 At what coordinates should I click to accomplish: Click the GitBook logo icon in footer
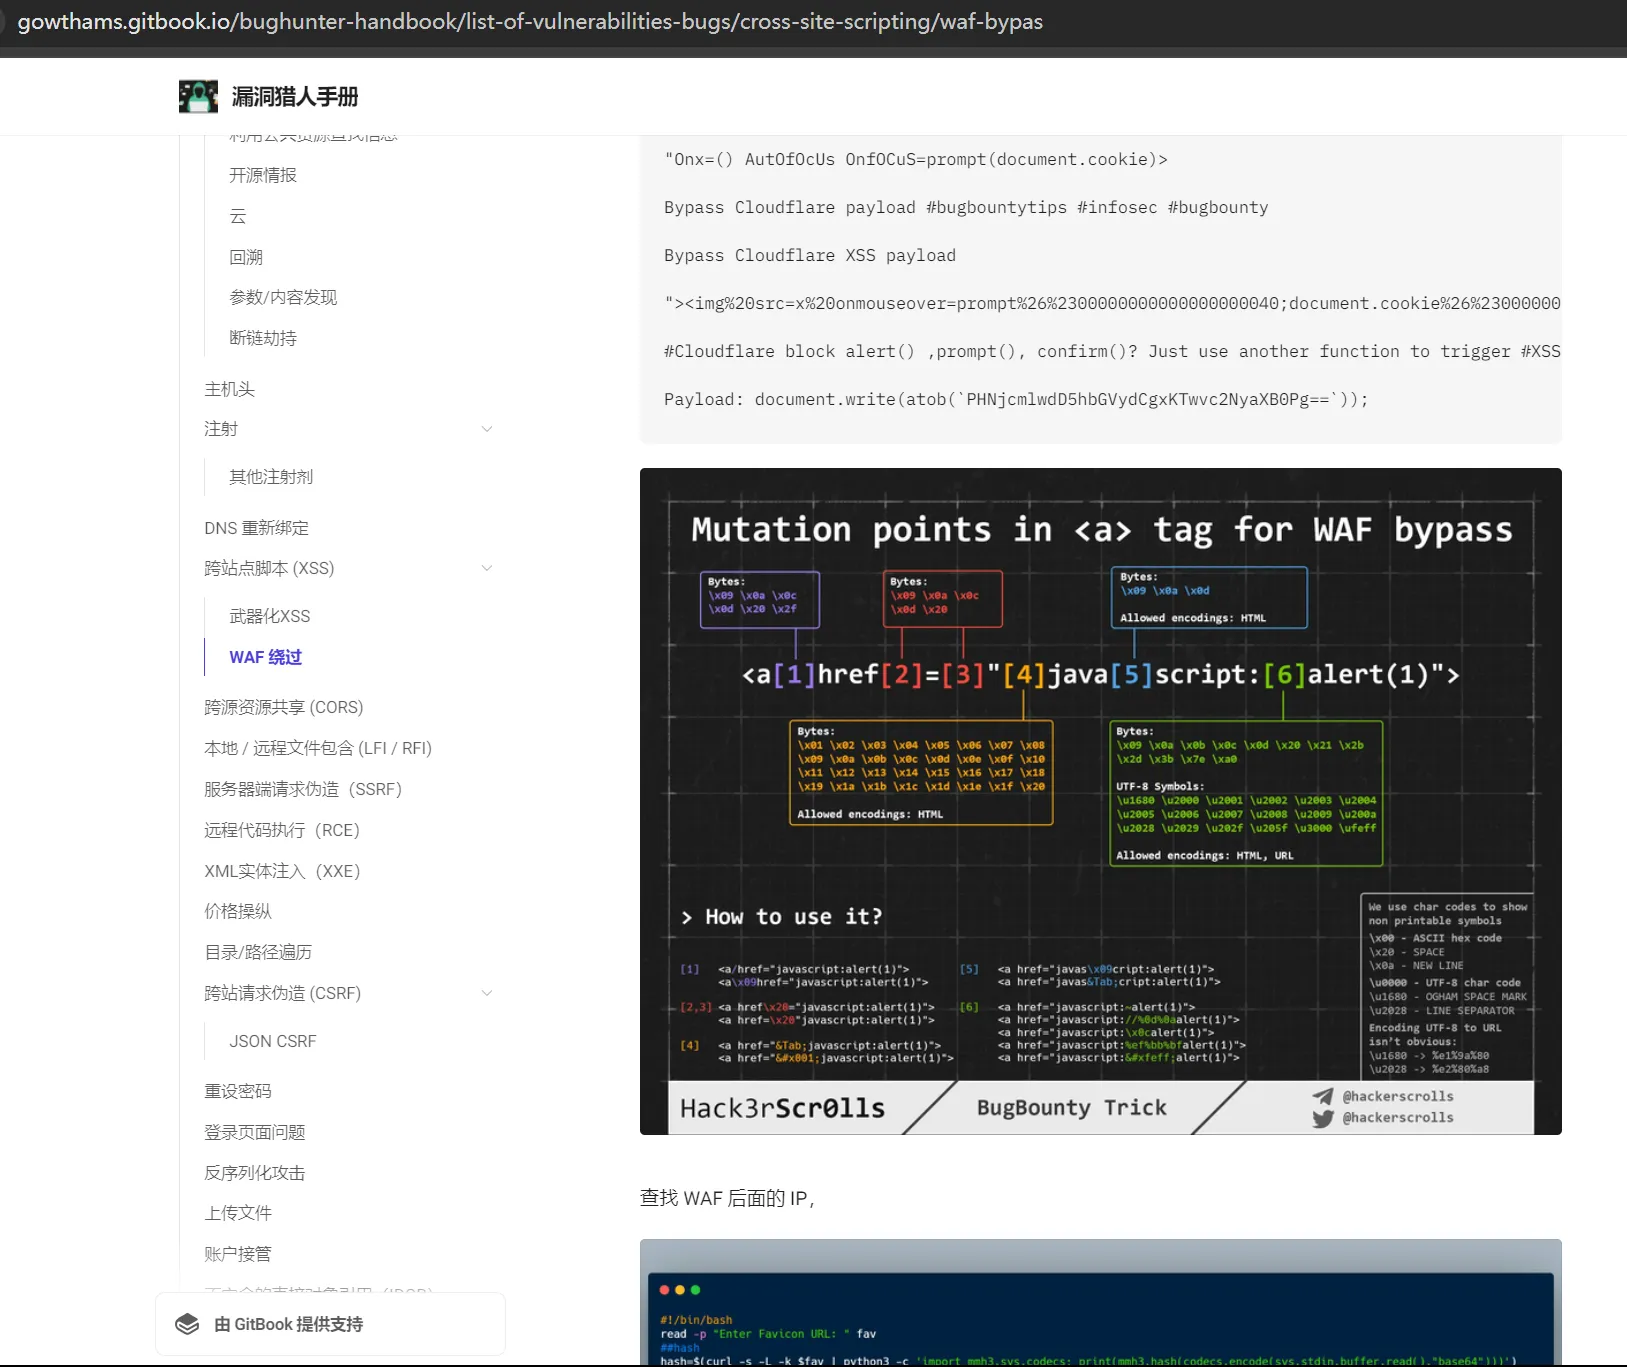pos(187,1324)
